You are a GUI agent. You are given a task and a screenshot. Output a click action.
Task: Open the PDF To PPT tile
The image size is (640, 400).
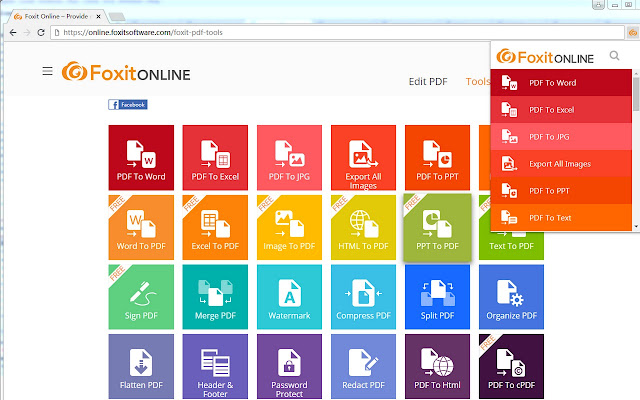click(438, 158)
